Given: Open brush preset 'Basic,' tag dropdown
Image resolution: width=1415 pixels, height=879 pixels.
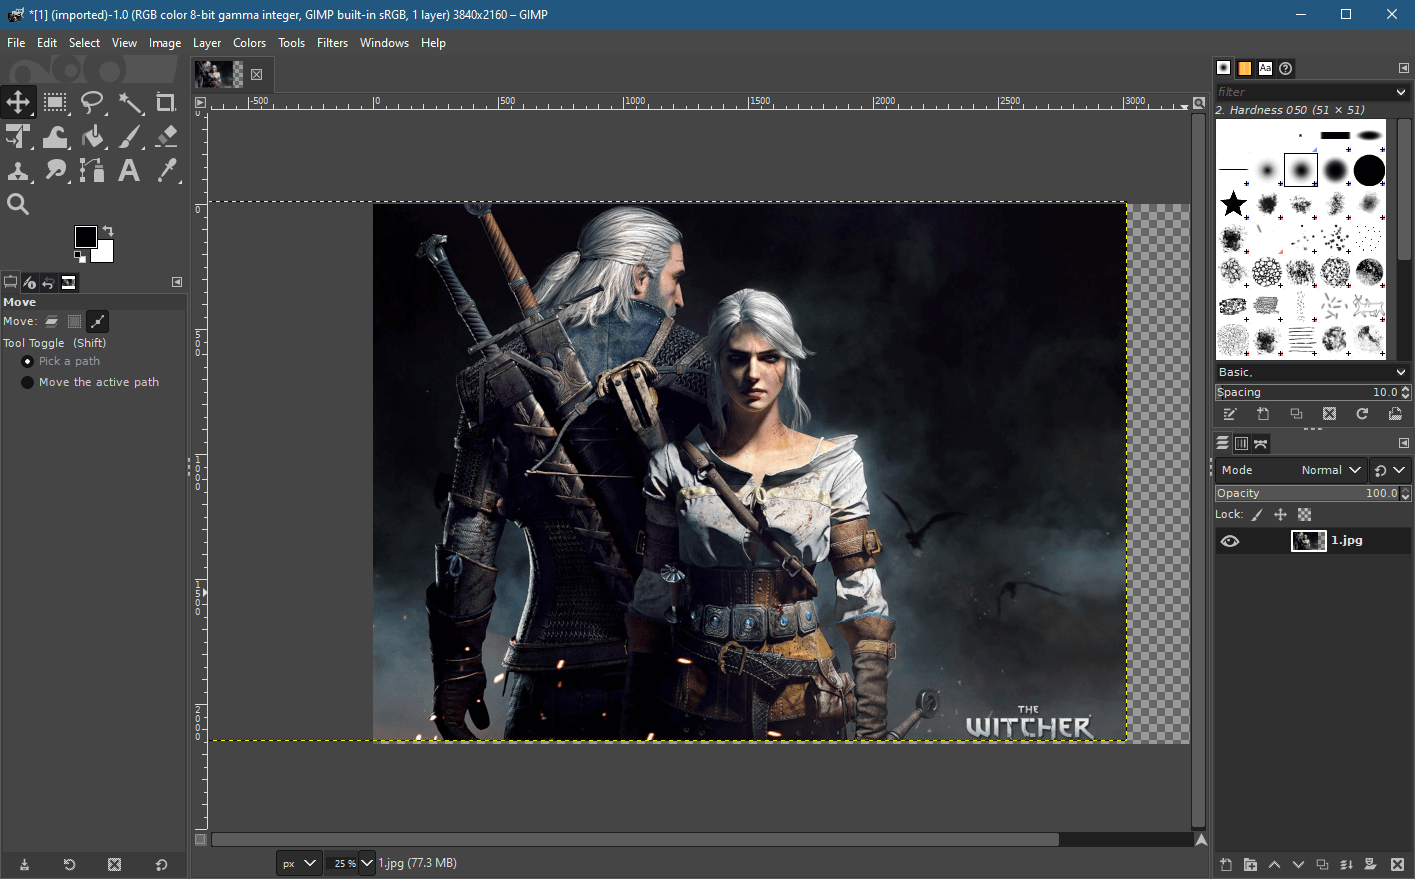Looking at the screenshot, I should [1313, 372].
